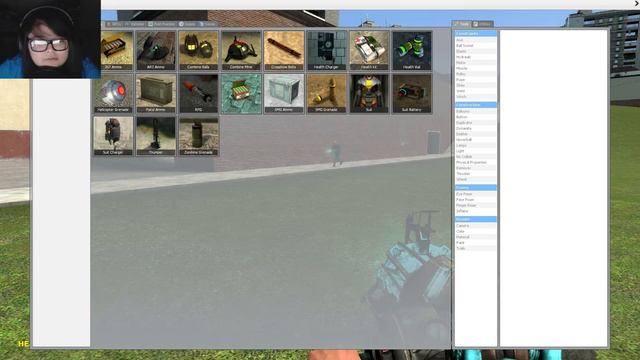
Task: Select the Weld tool
Action: click(476, 91)
